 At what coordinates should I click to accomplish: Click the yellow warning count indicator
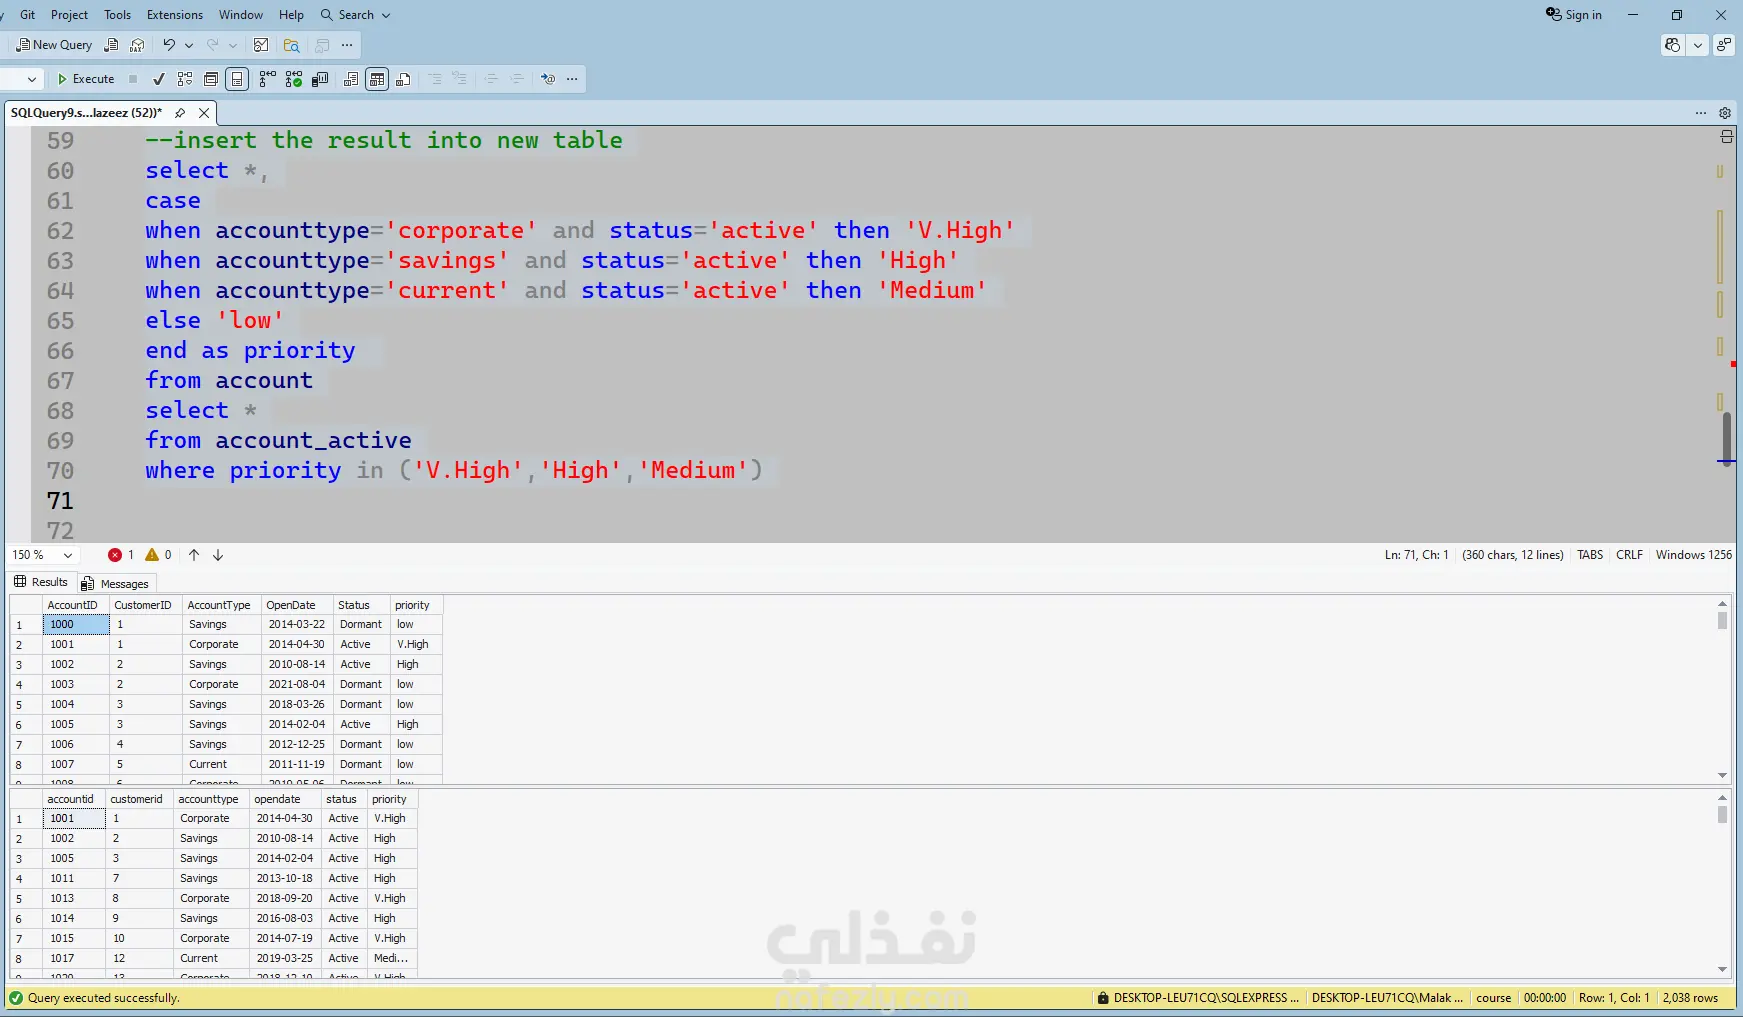click(x=158, y=555)
